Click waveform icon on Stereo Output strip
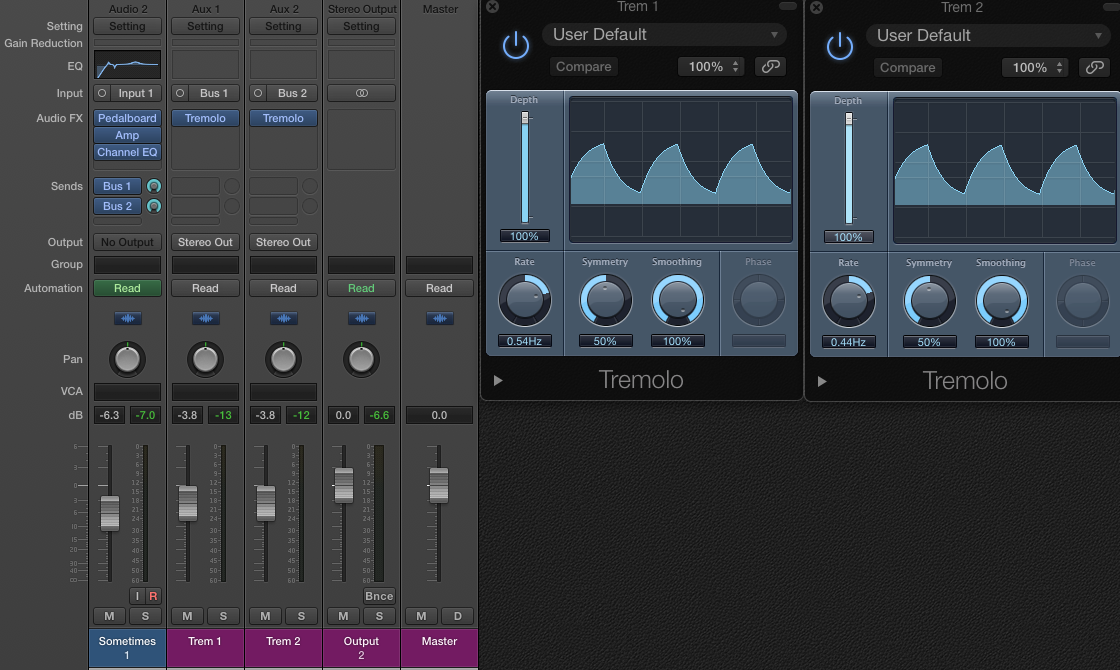This screenshot has height=670, width=1120. [361, 319]
